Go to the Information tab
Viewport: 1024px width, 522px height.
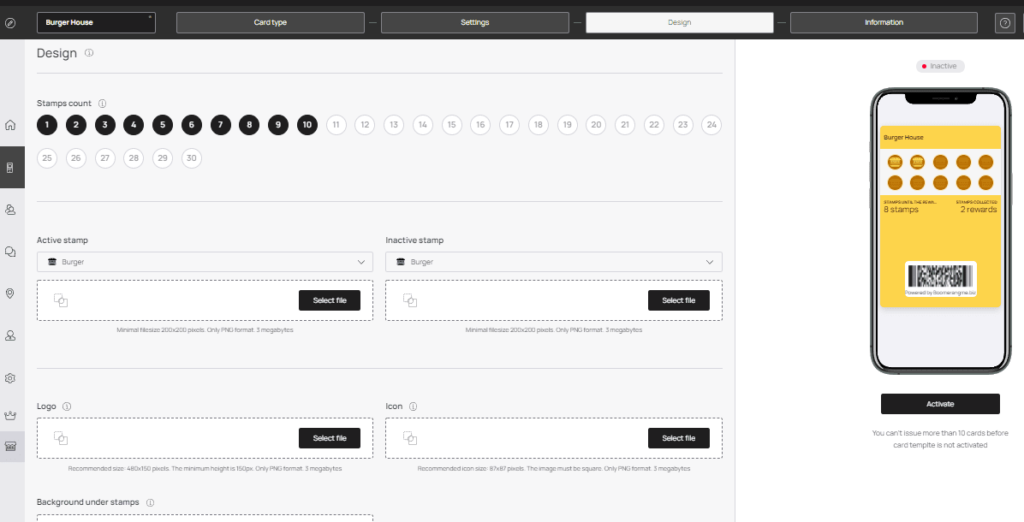[884, 22]
